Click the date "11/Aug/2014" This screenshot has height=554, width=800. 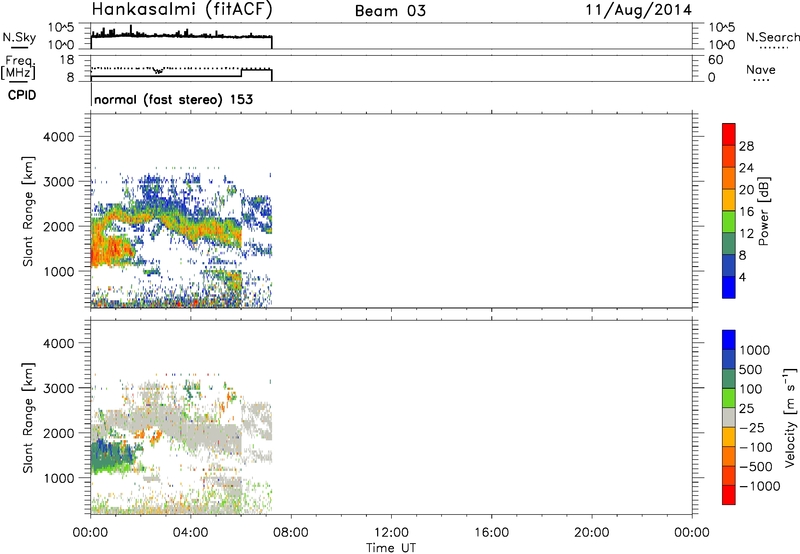click(638, 10)
